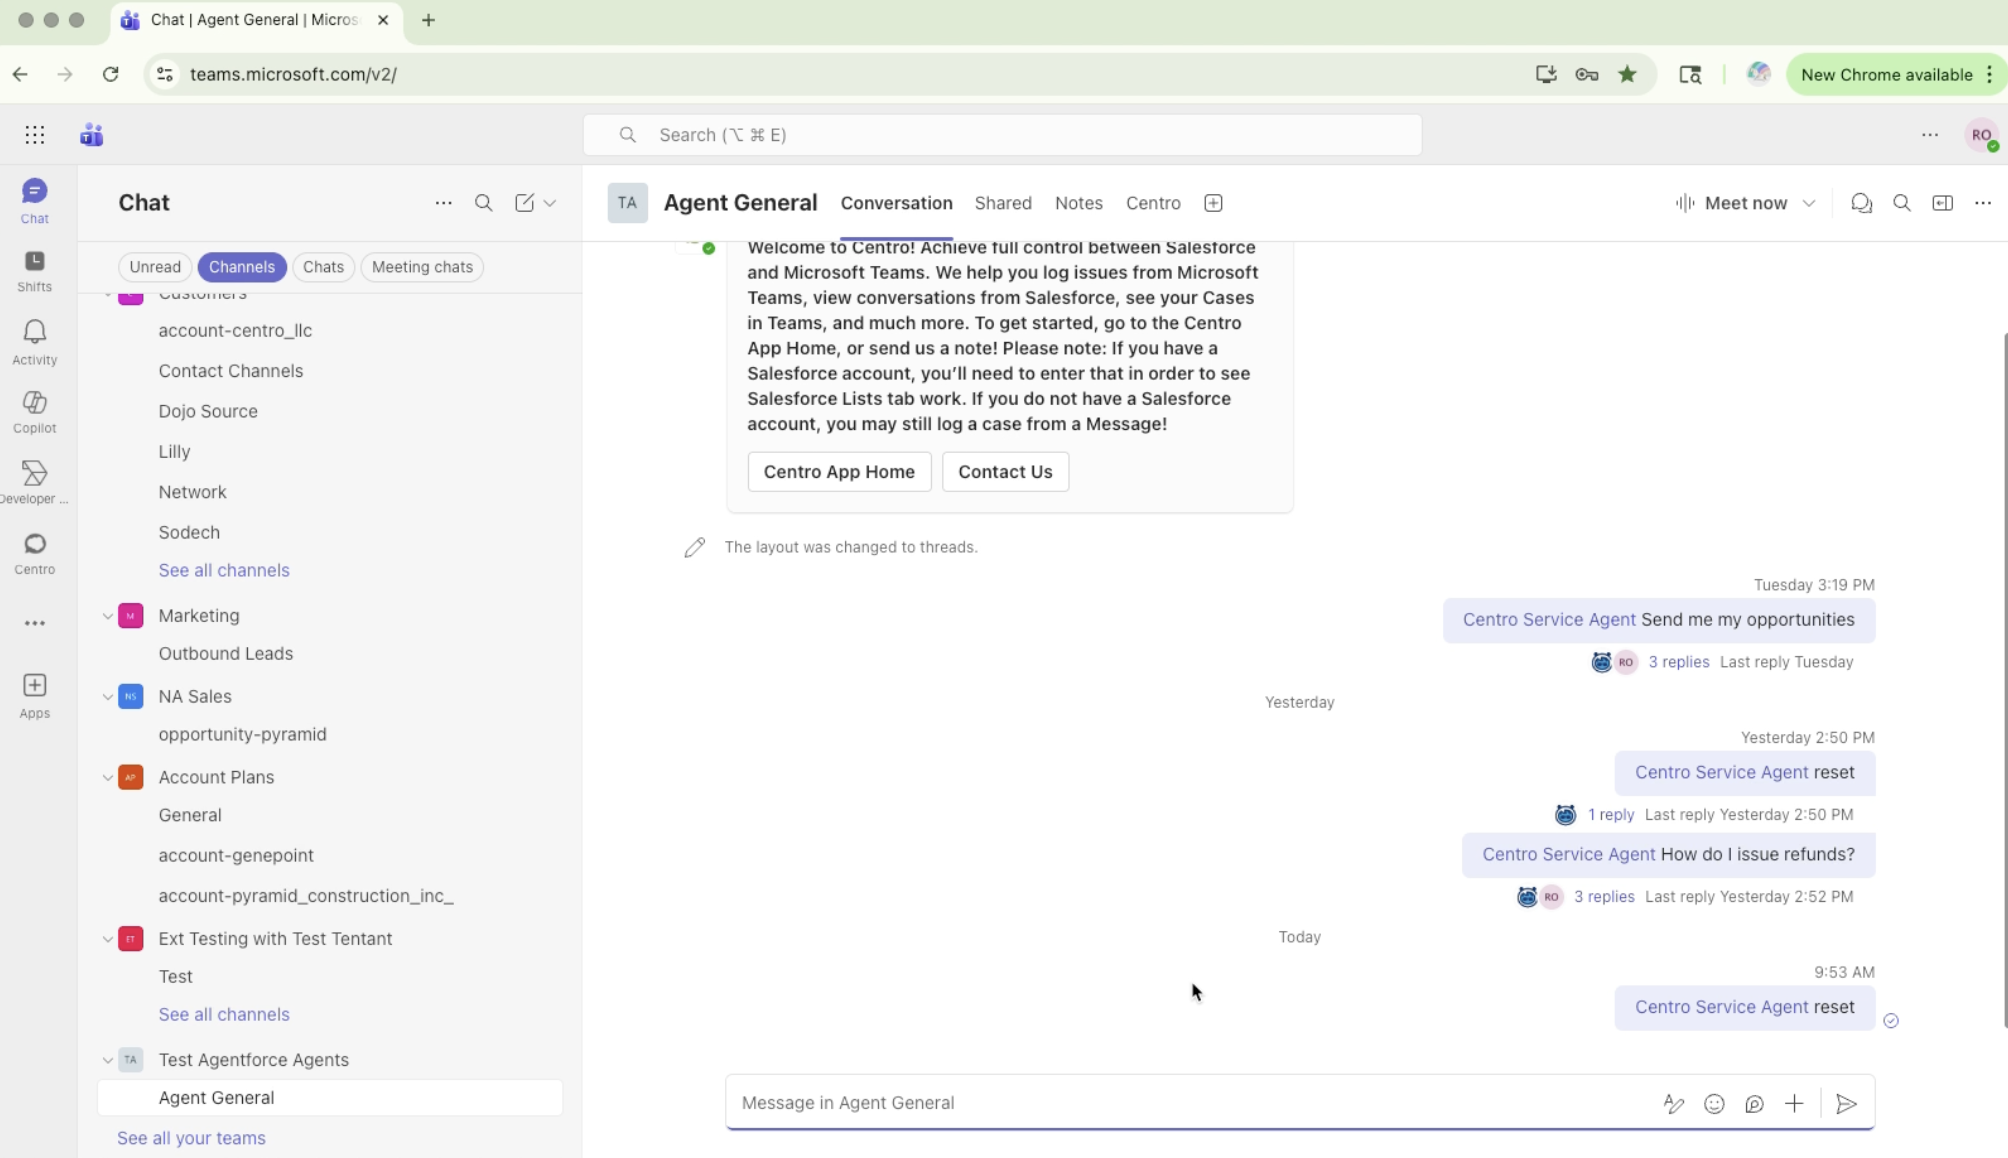
Task: Open the Shifts app
Action: [34, 271]
